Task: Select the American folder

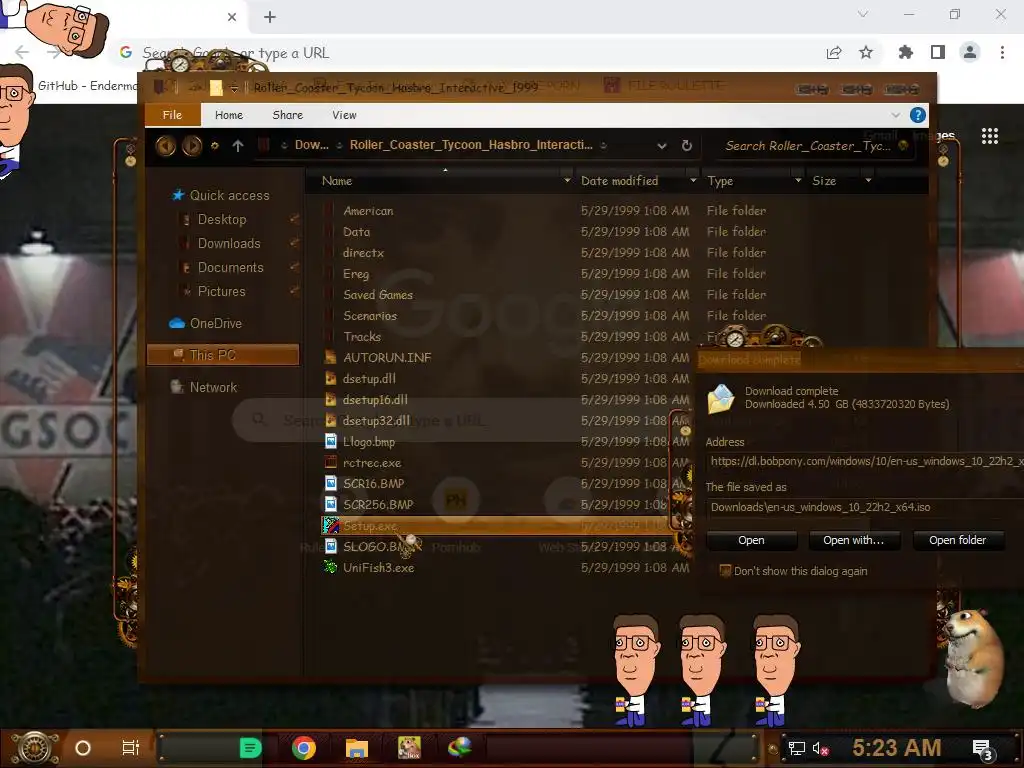Action: coord(368,211)
